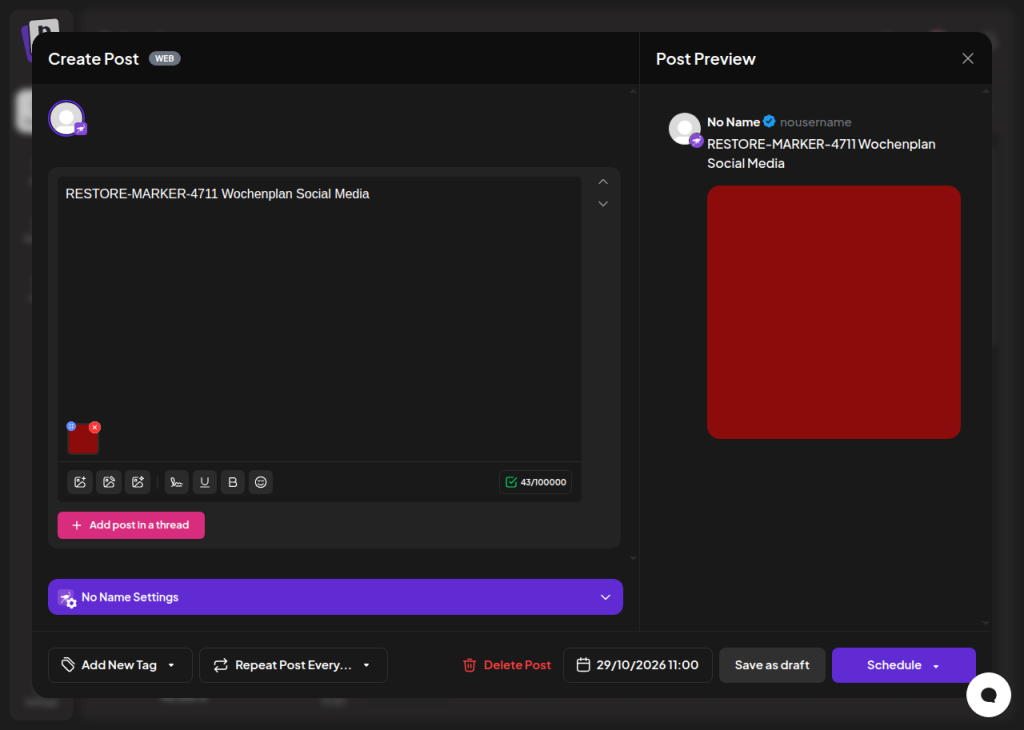The image size is (1024, 730).
Task: Expand the No Name Settings panel
Action: pyautogui.click(x=335, y=597)
